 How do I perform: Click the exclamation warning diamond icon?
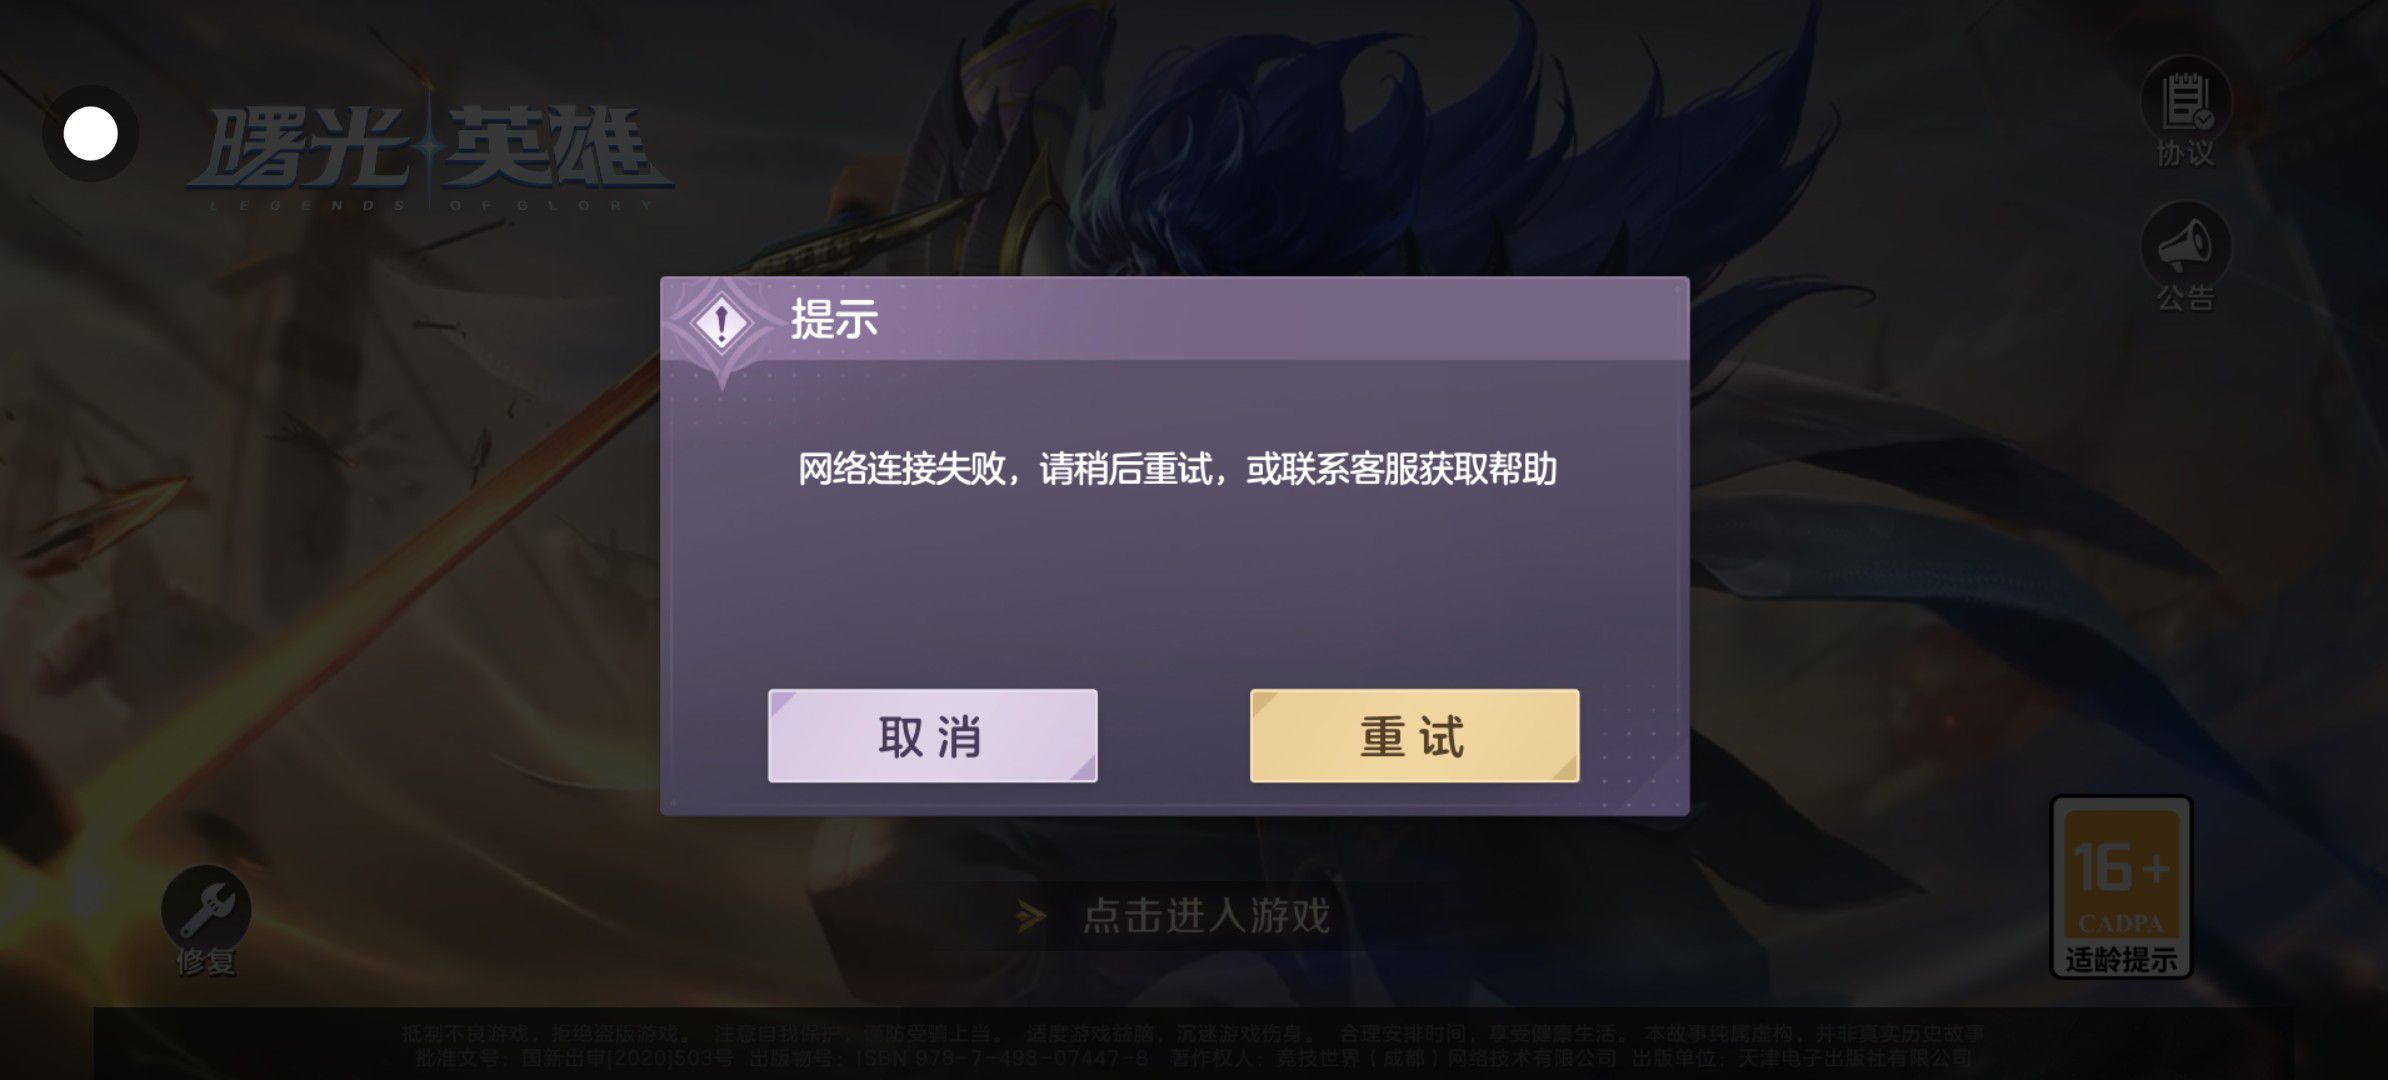click(722, 324)
